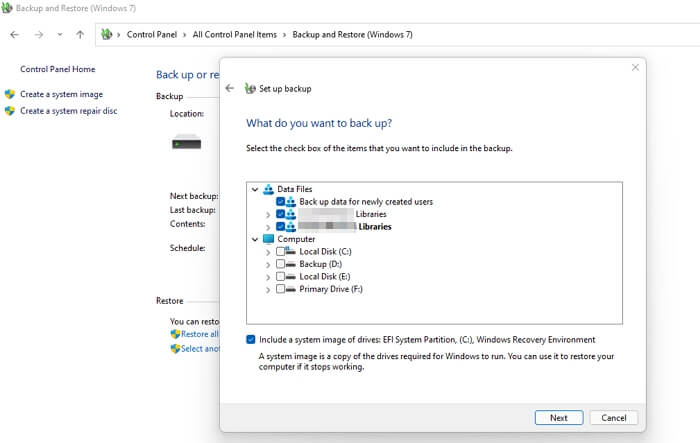The width and height of the screenshot is (700, 443).
Task: Collapse the Data Files tree node
Action: [x=255, y=189]
